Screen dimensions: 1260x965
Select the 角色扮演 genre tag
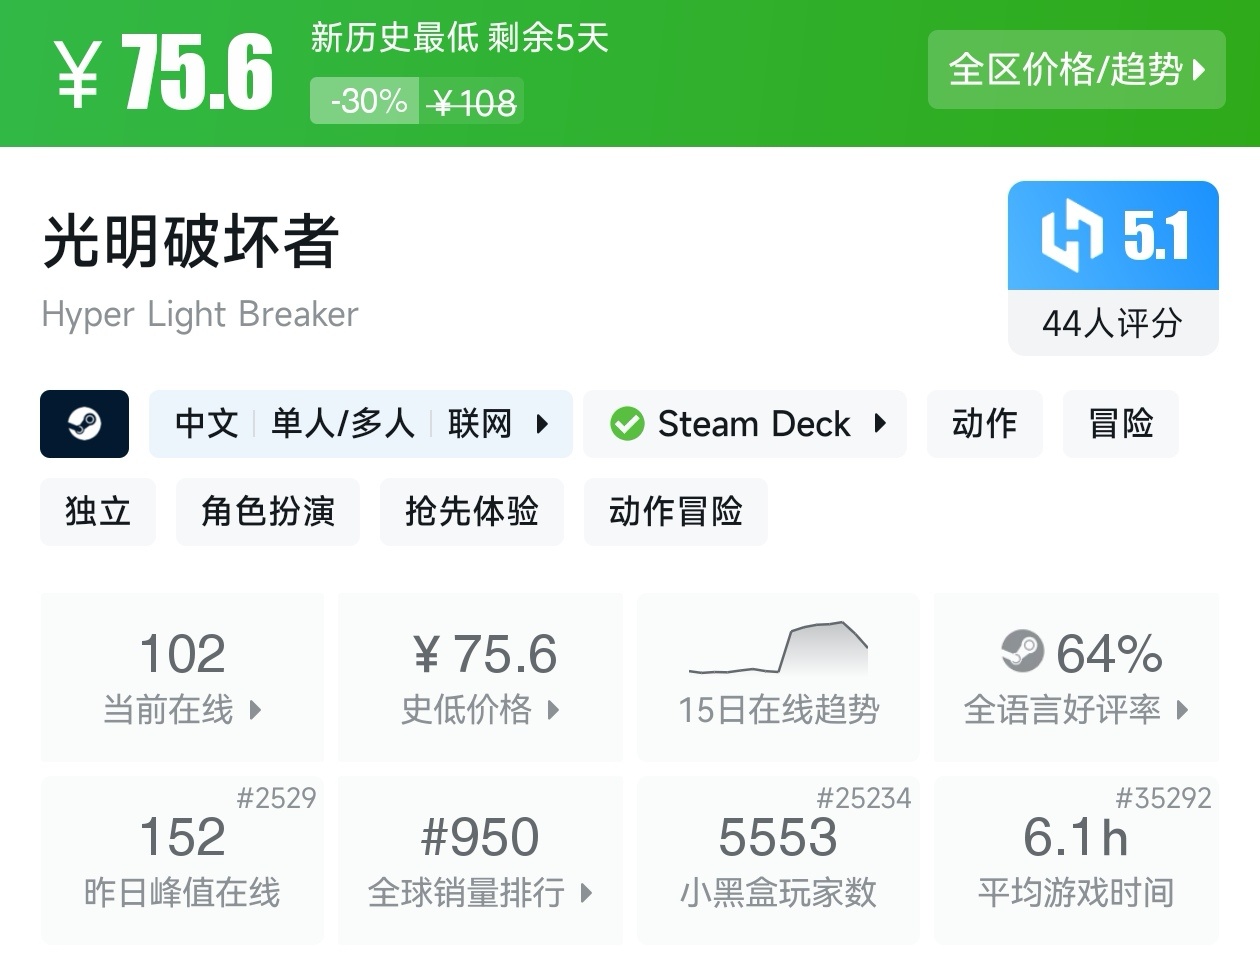coord(267,511)
